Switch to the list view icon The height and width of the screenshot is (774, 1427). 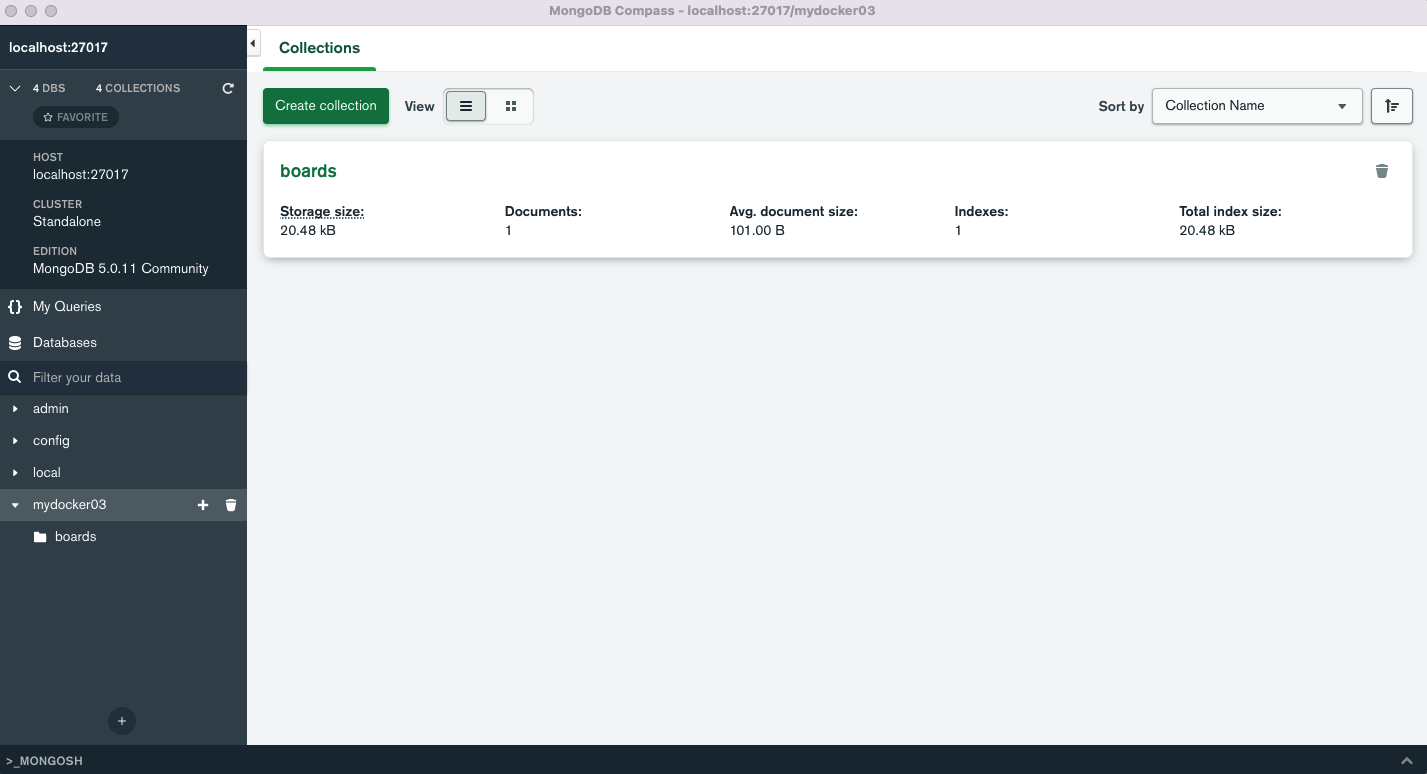click(466, 106)
